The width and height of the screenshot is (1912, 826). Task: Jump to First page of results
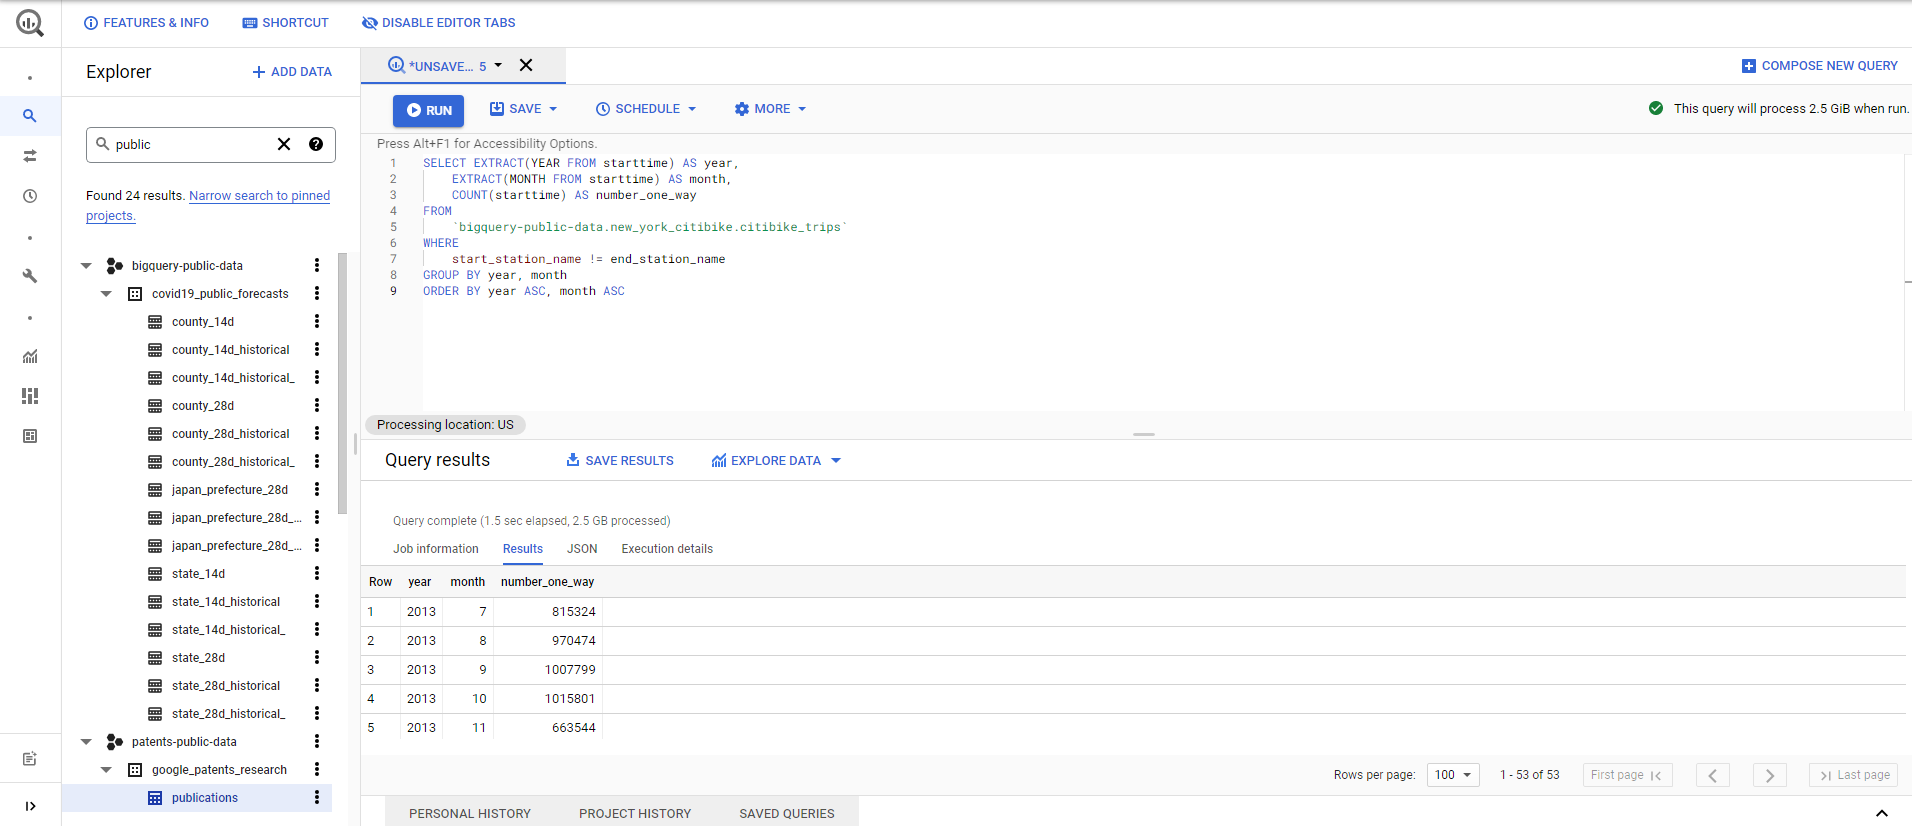(1627, 775)
